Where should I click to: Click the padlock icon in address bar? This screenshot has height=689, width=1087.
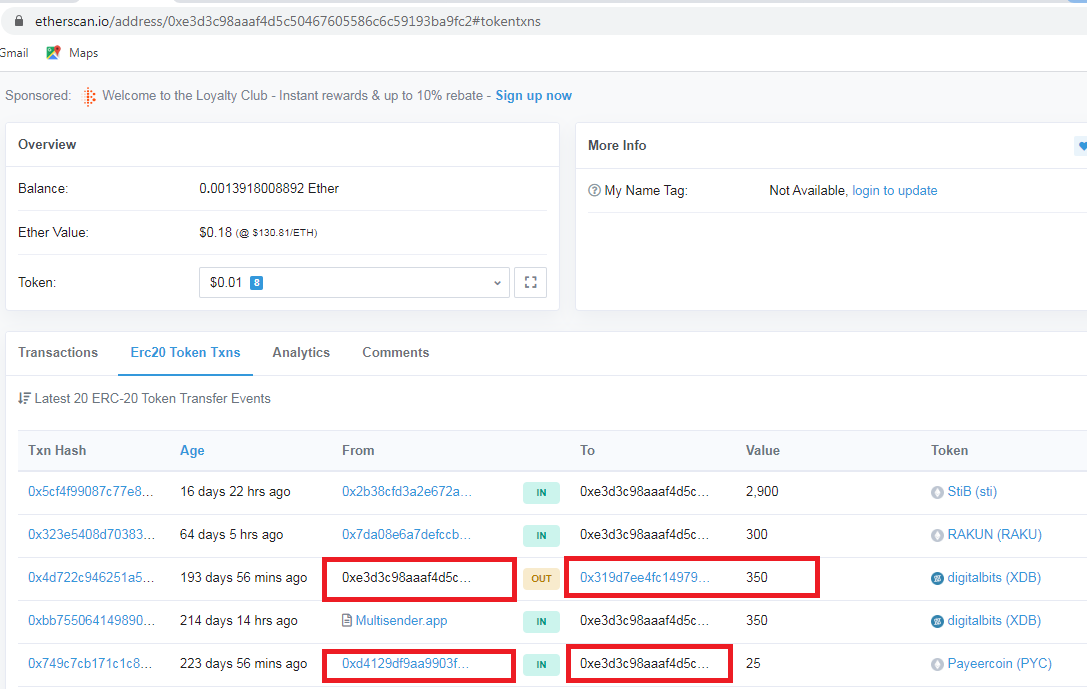click(19, 21)
